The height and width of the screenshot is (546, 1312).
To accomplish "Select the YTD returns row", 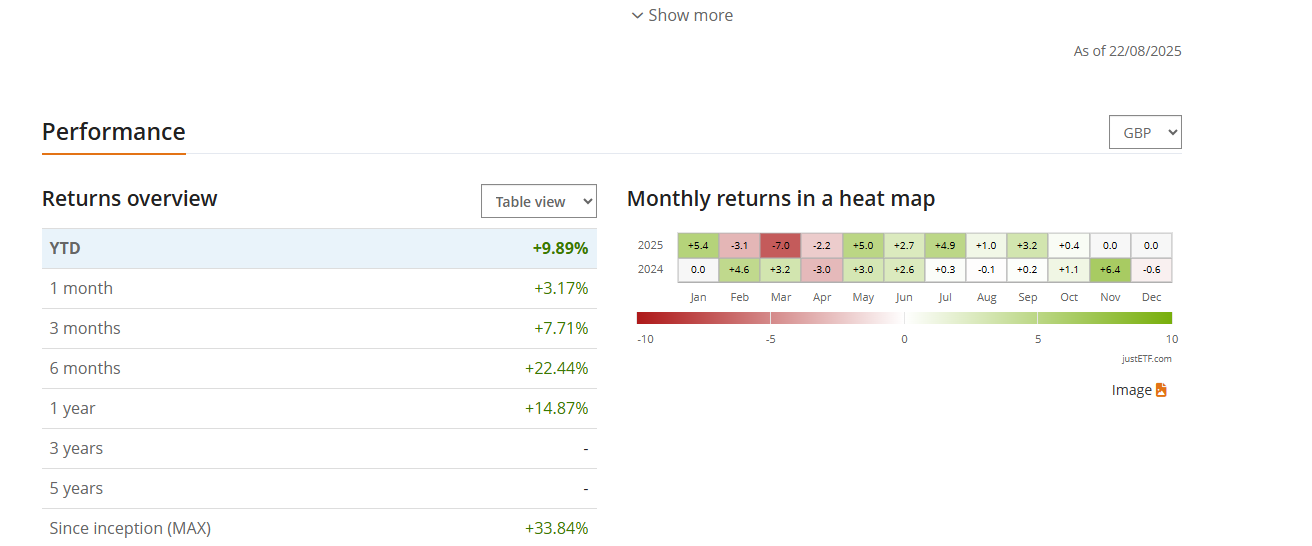I will [x=319, y=248].
